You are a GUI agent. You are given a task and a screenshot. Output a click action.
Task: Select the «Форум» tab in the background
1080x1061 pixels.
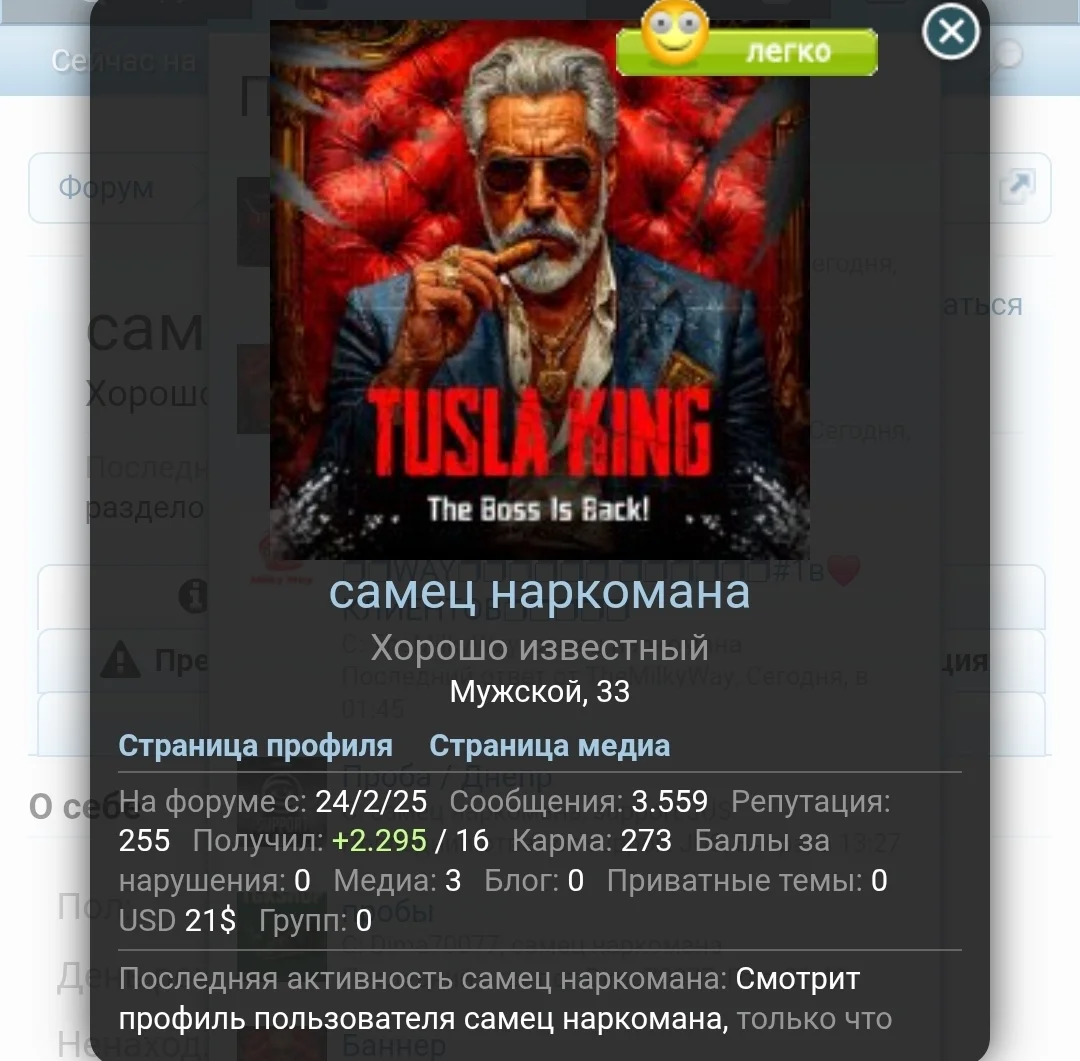[105, 187]
